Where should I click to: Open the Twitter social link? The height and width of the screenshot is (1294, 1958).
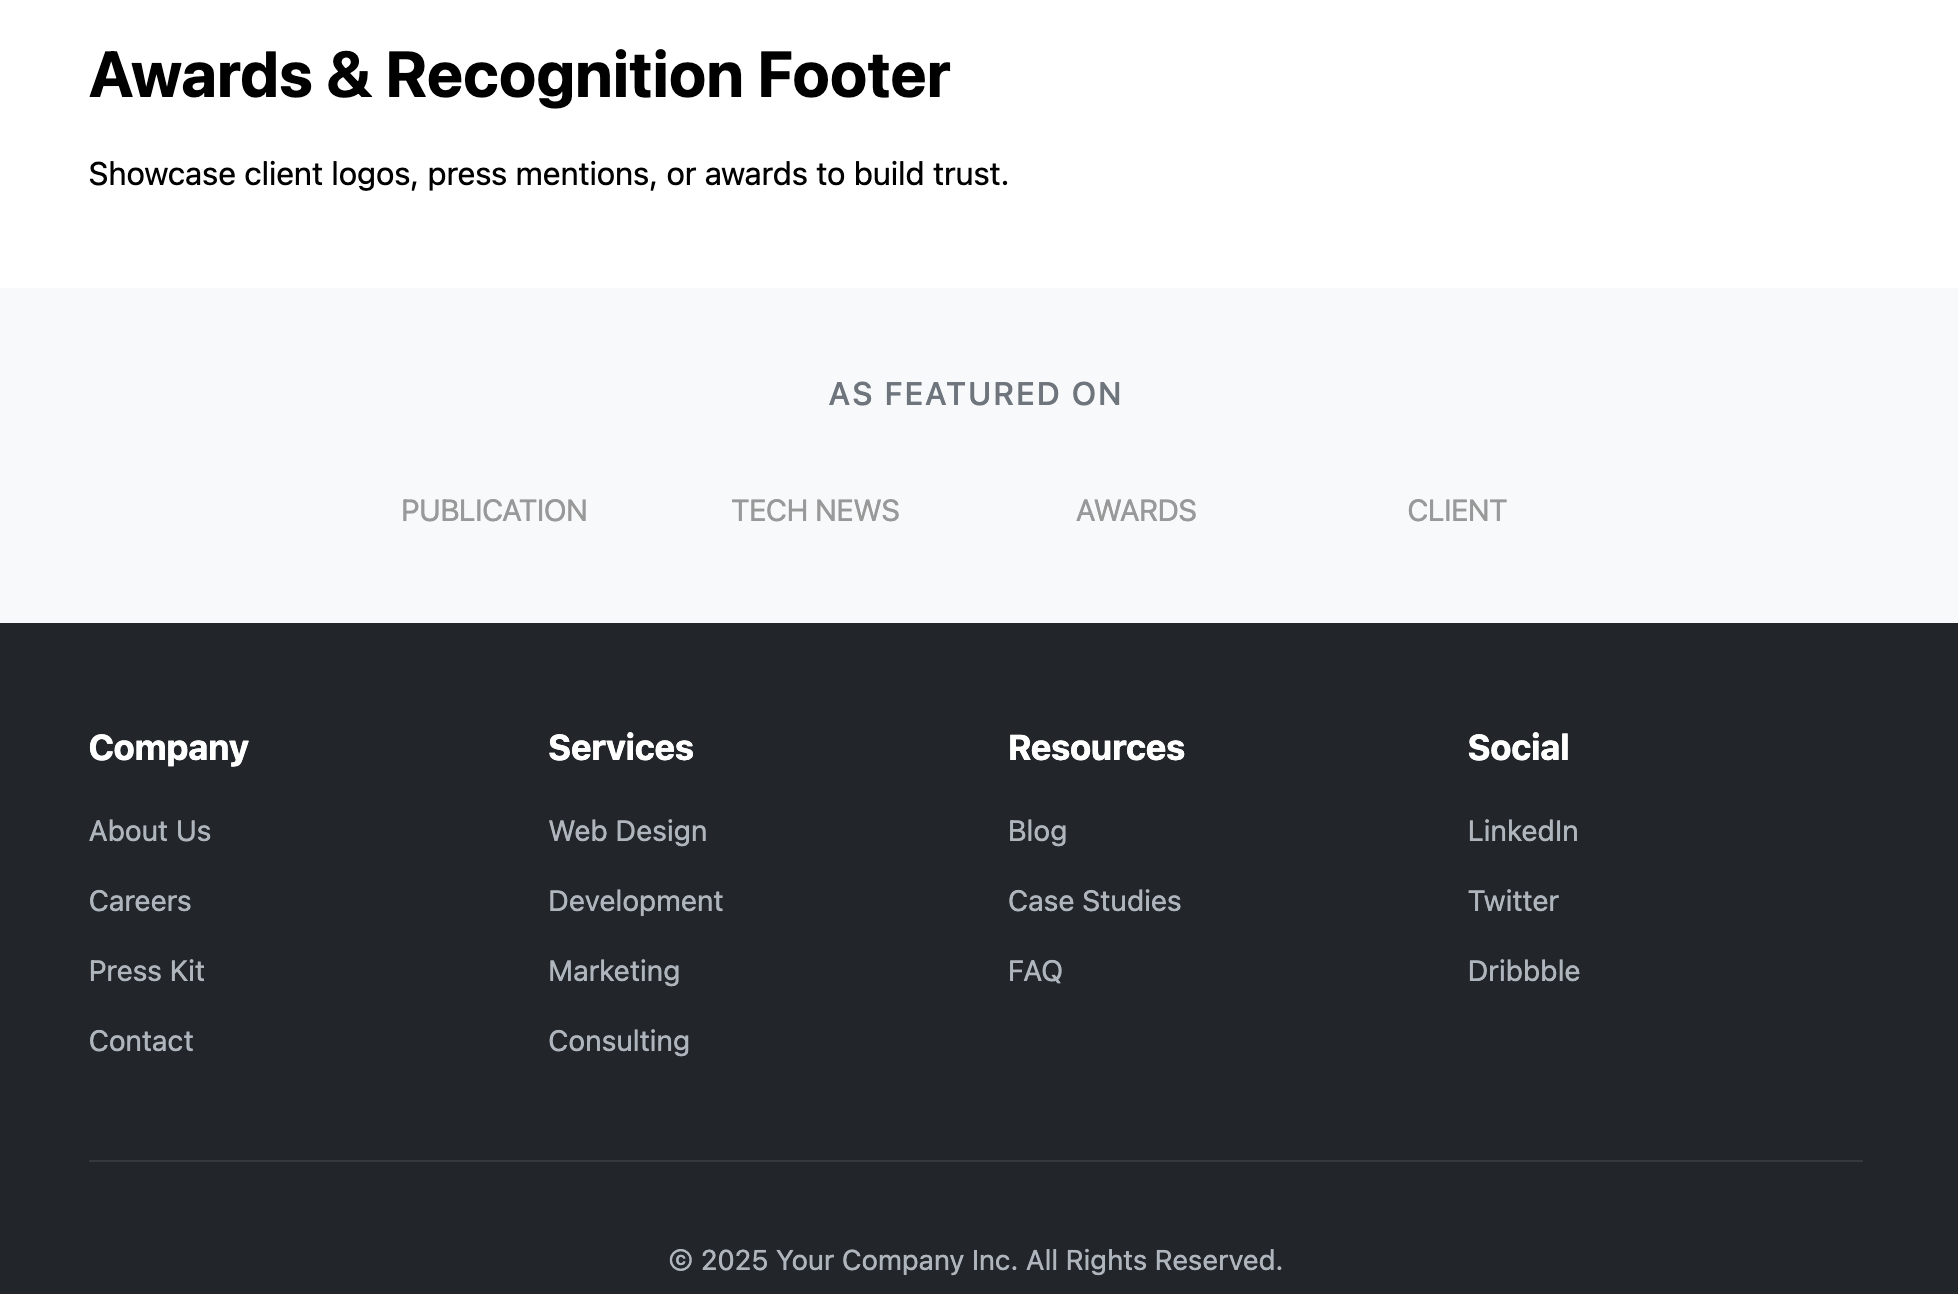coord(1513,901)
